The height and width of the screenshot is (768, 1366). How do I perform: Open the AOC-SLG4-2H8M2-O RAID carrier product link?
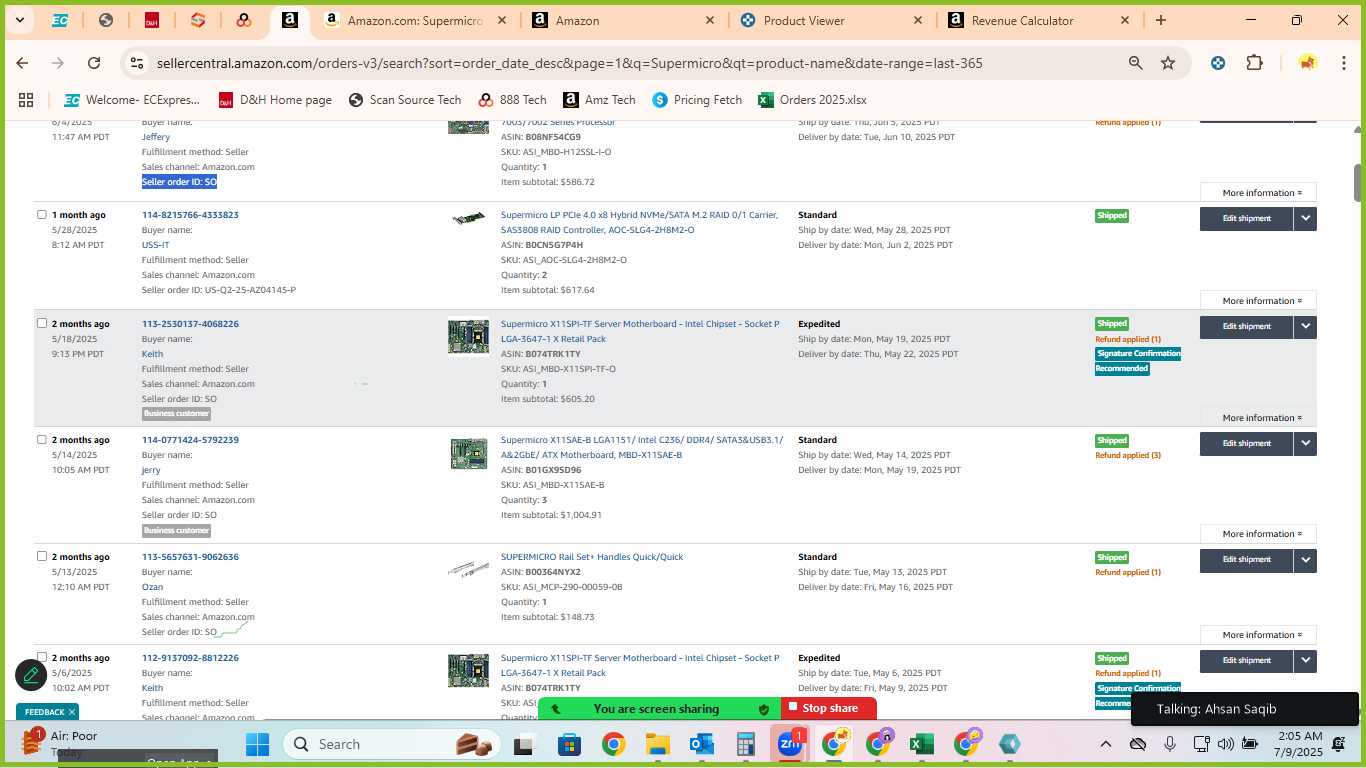tap(639, 222)
